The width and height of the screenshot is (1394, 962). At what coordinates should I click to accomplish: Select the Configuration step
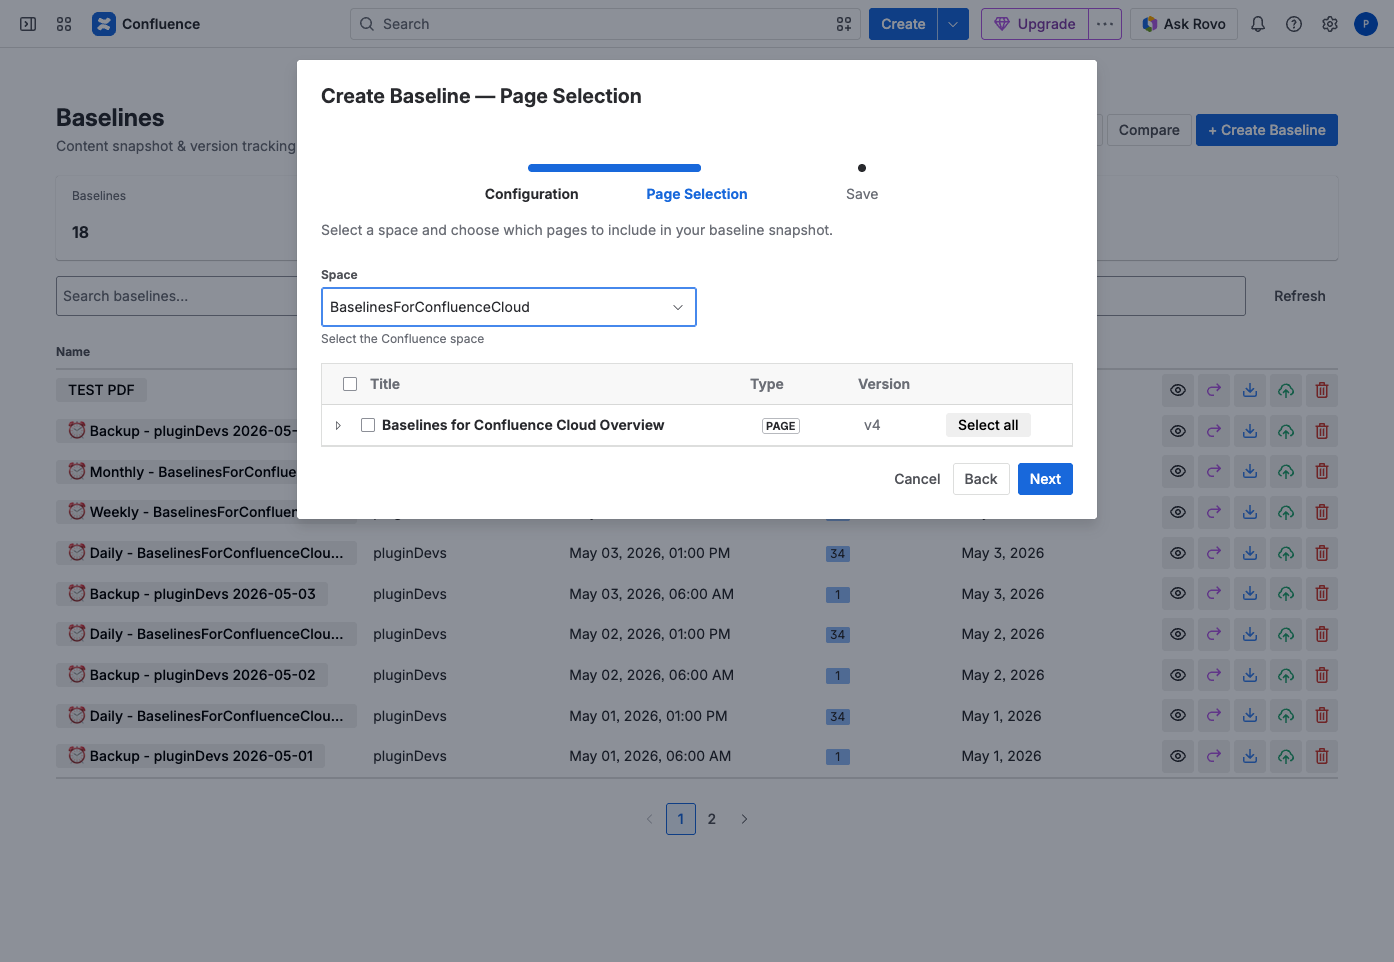tap(531, 194)
